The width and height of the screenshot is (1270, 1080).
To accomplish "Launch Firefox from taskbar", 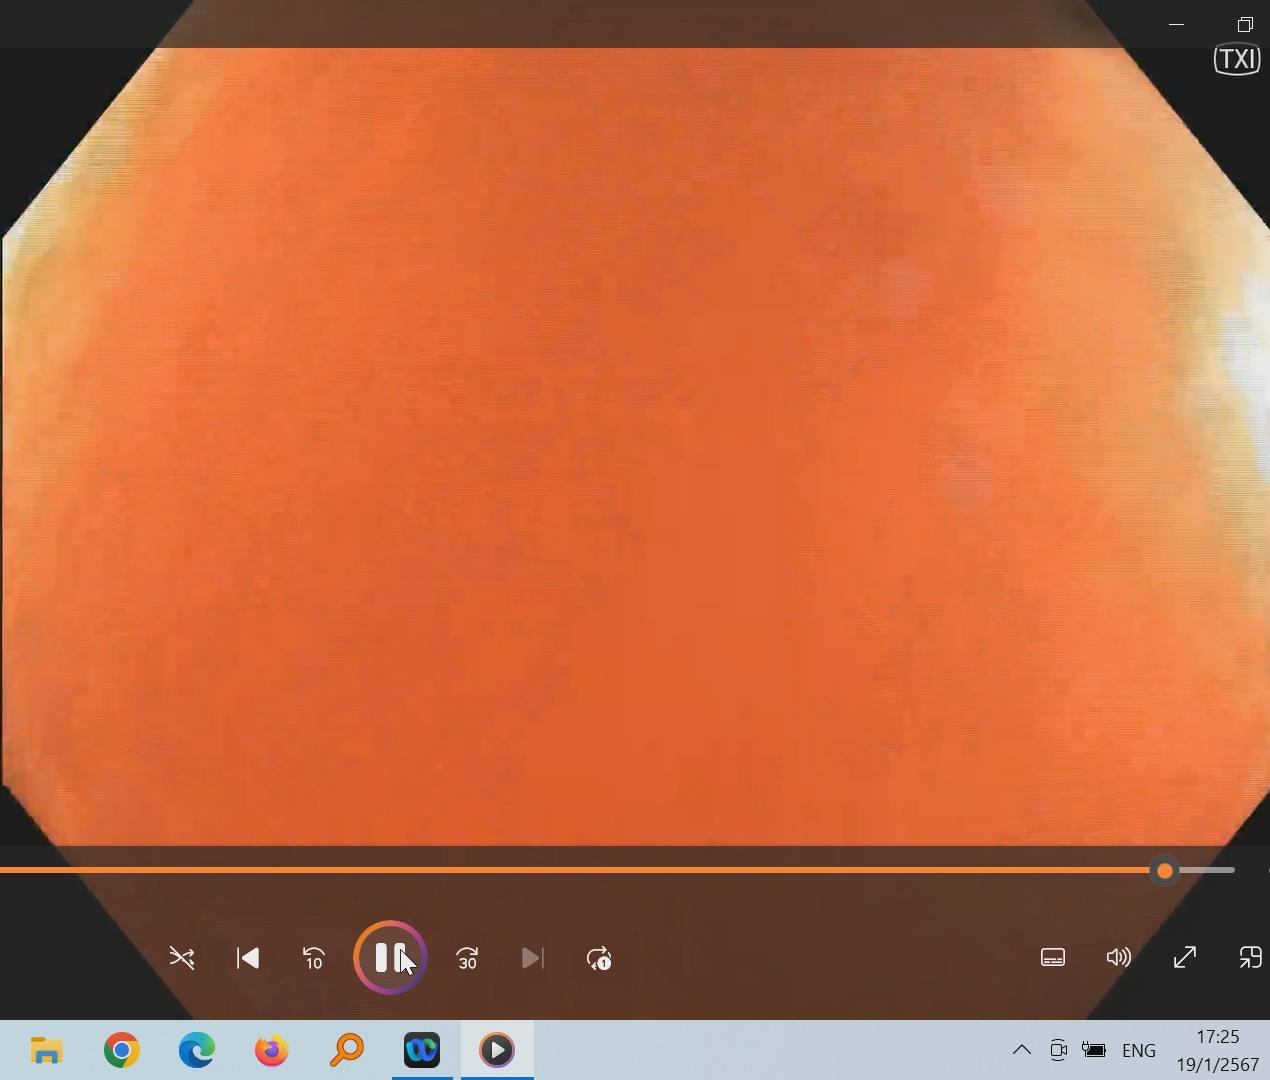I will [x=272, y=1050].
